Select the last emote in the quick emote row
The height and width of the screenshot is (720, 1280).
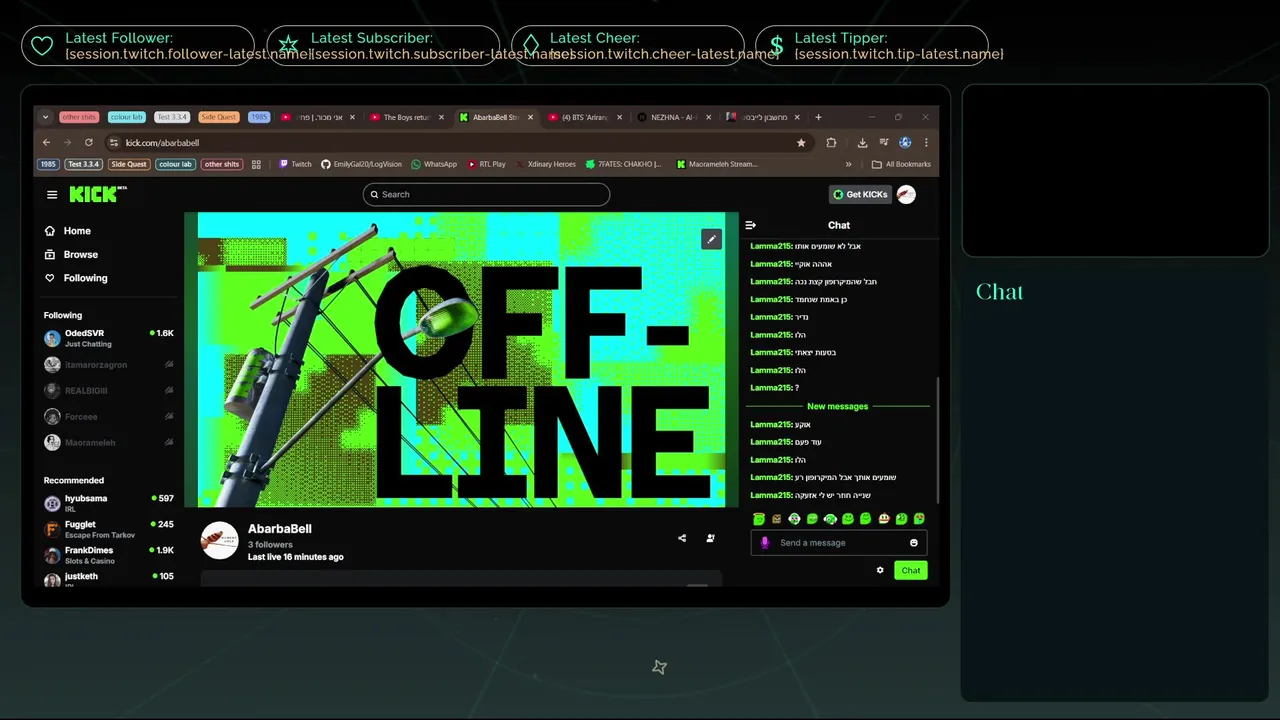tap(919, 519)
